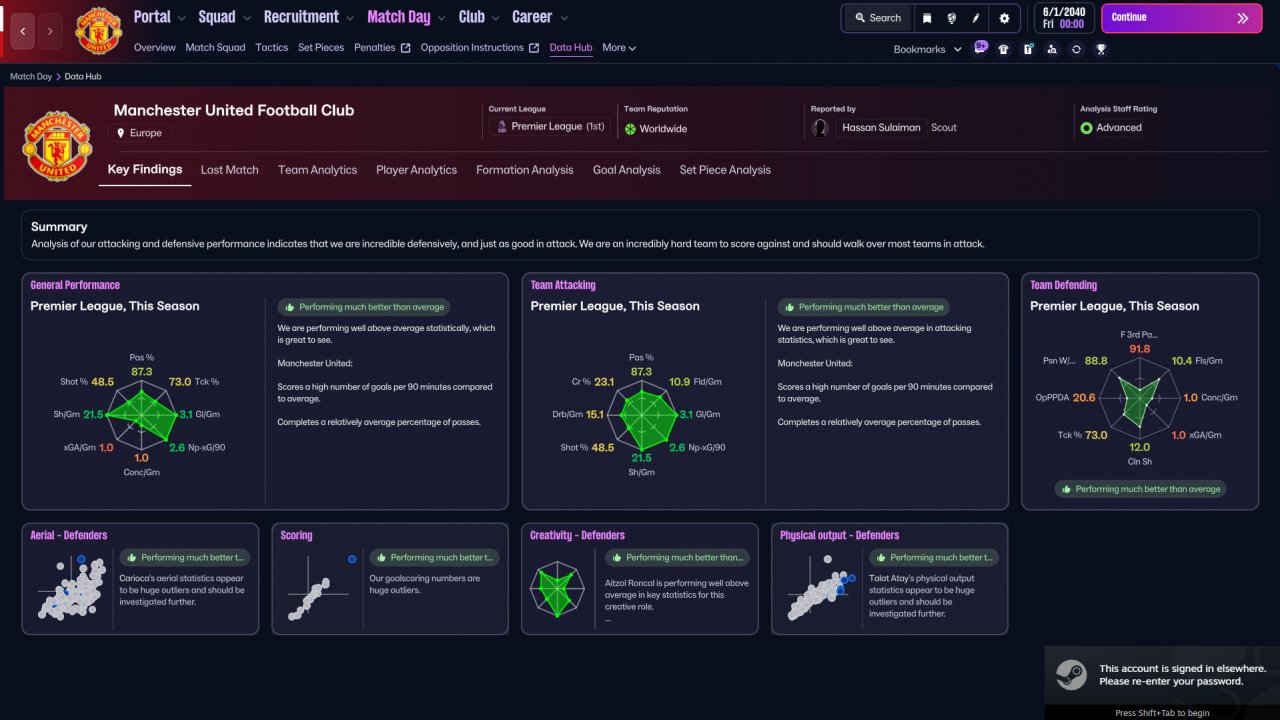Open the messages icon with 9+ badge

[x=981, y=48]
